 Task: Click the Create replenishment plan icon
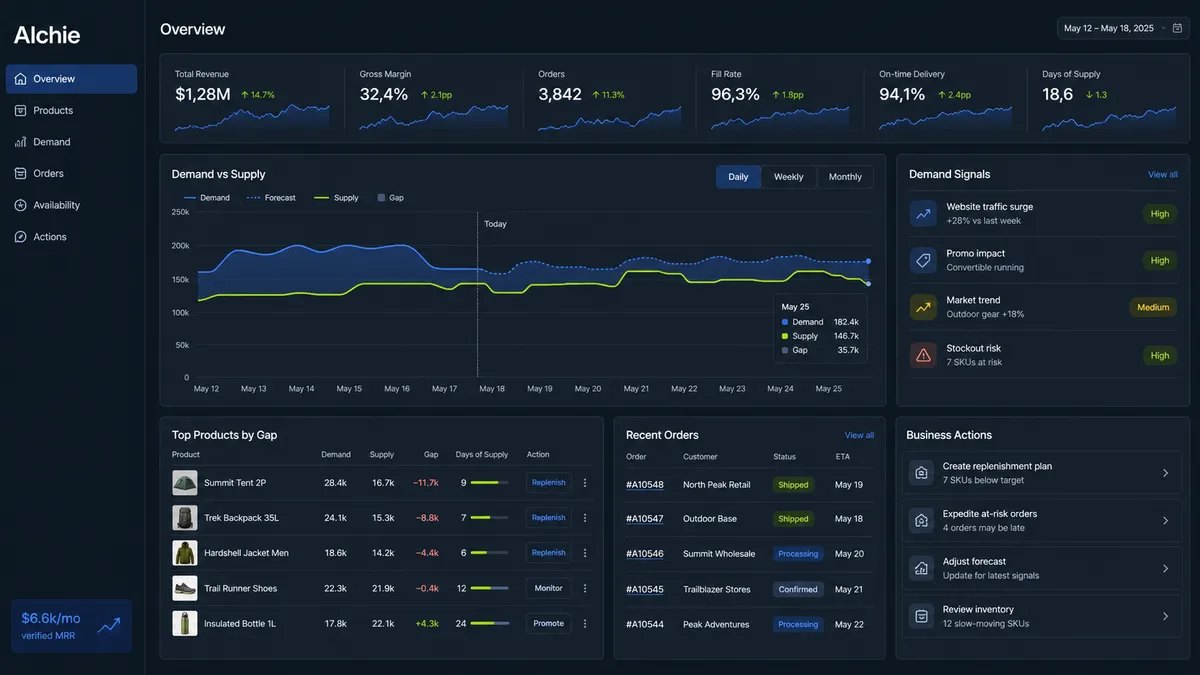coord(921,473)
